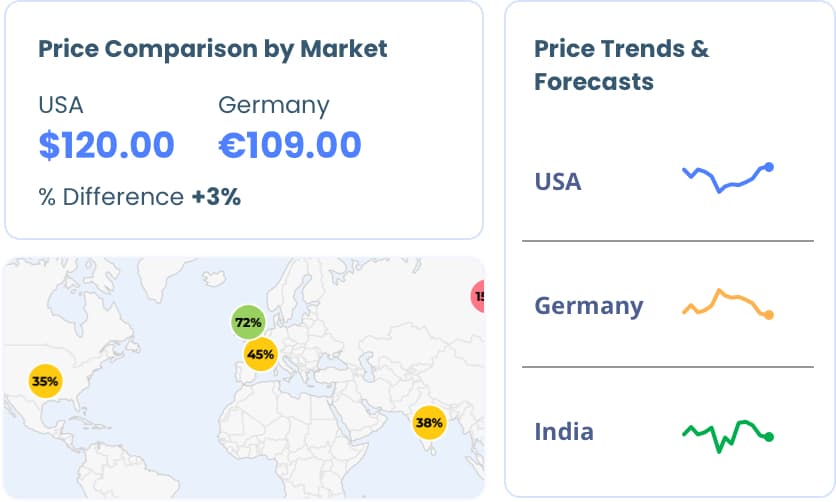The image size is (836, 502).
Task: Click the 35% marker over North America
Action: click(45, 381)
